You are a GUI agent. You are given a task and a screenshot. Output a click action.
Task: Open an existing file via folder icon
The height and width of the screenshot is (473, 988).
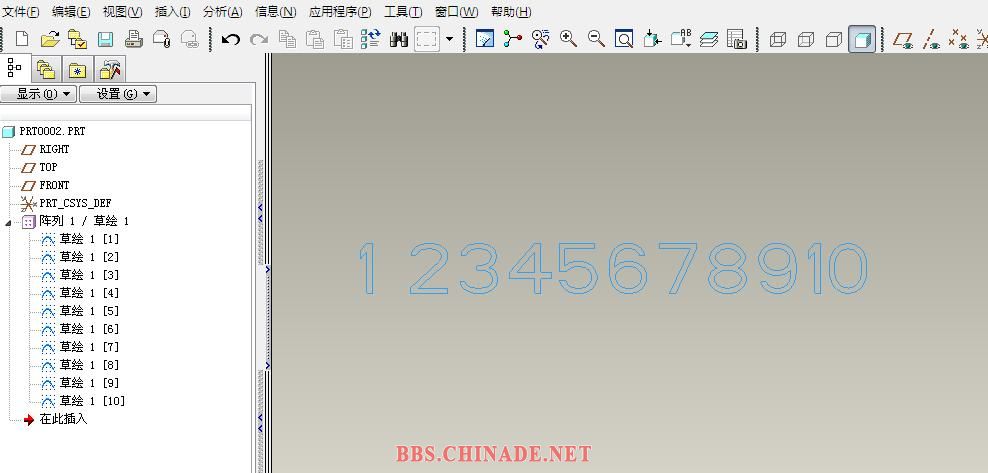pyautogui.click(x=50, y=40)
